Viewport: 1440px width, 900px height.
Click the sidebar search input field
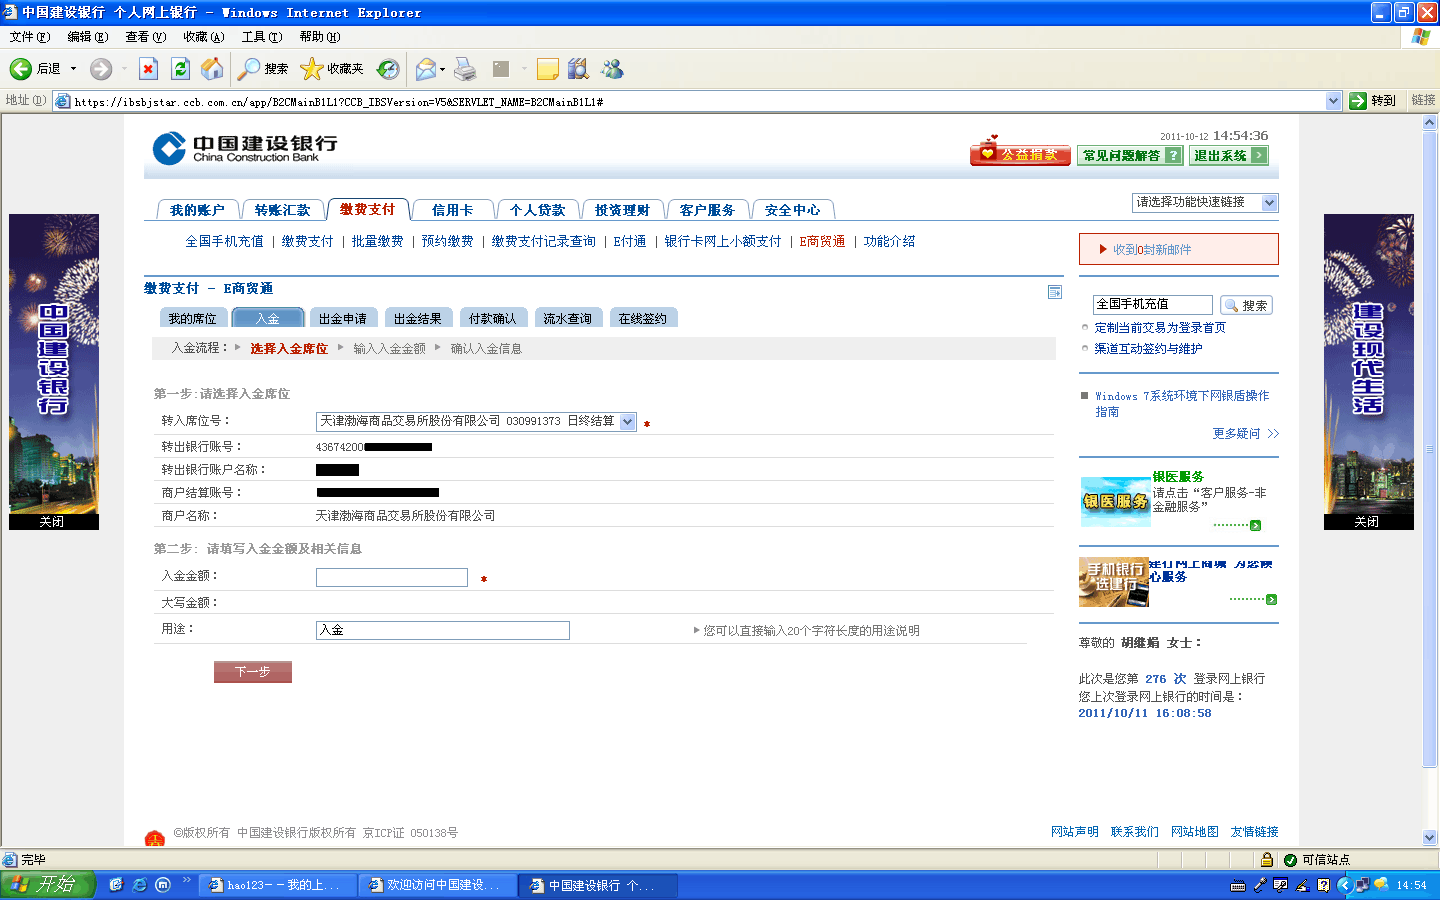pos(1153,304)
